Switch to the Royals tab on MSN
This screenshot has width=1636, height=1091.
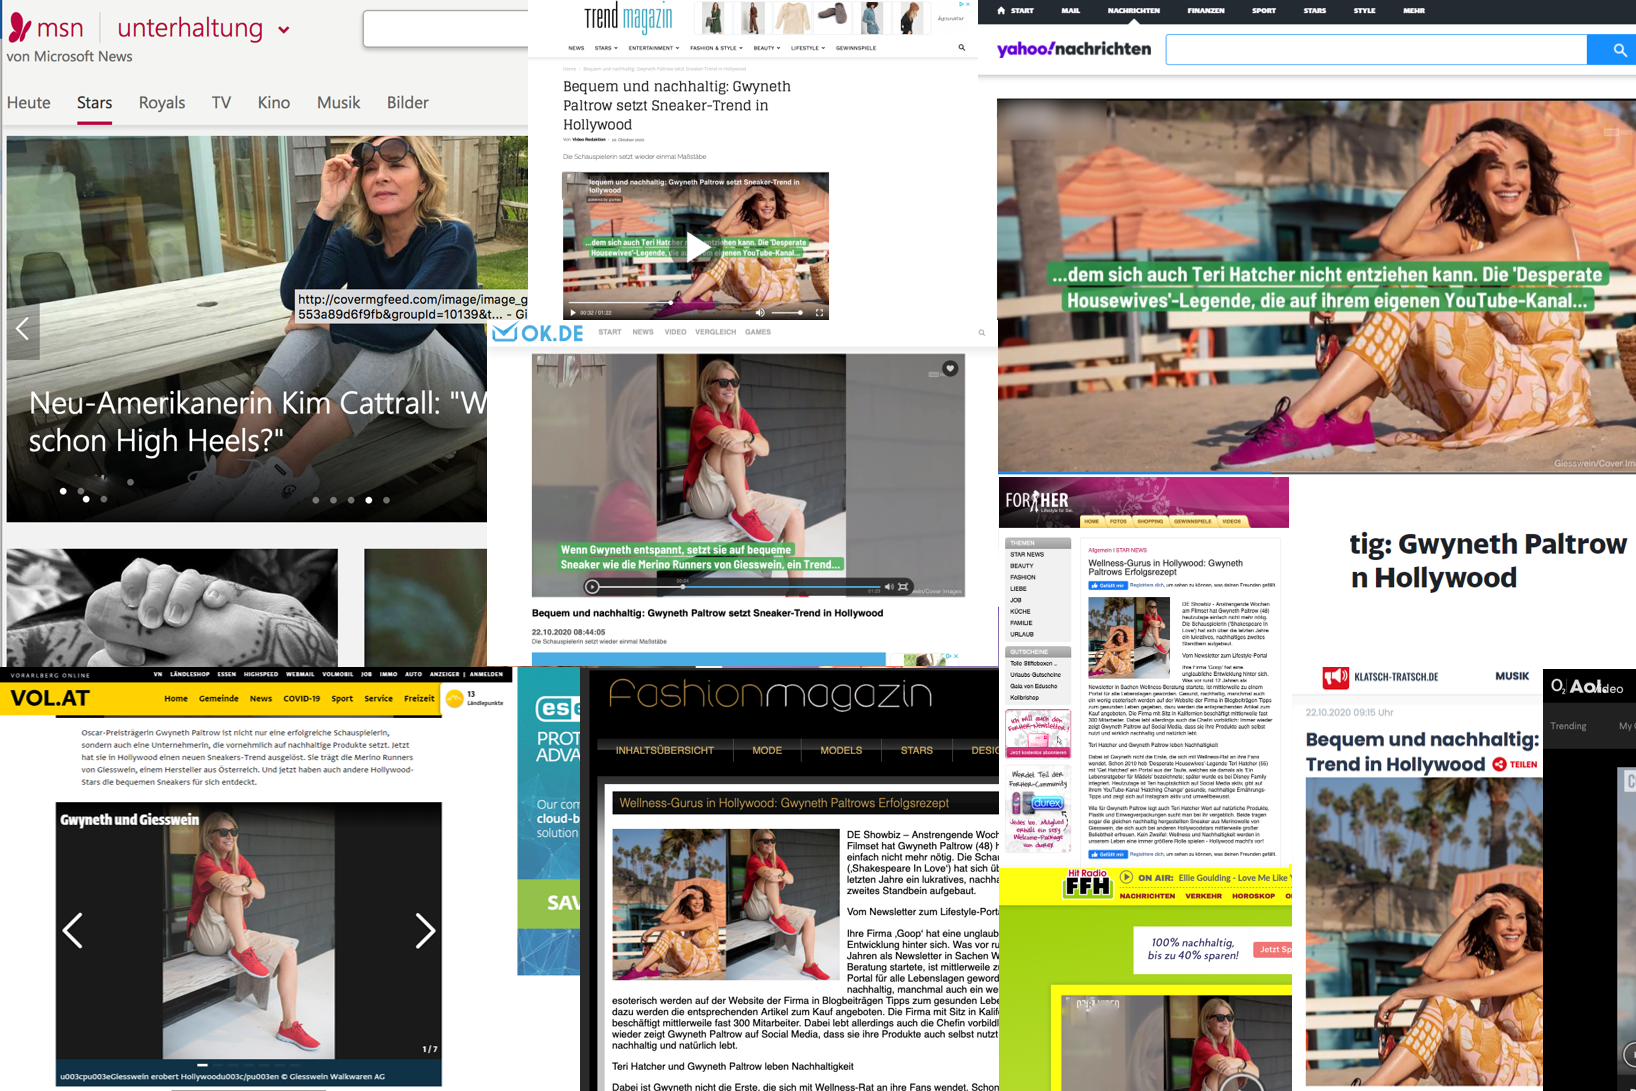click(x=162, y=103)
